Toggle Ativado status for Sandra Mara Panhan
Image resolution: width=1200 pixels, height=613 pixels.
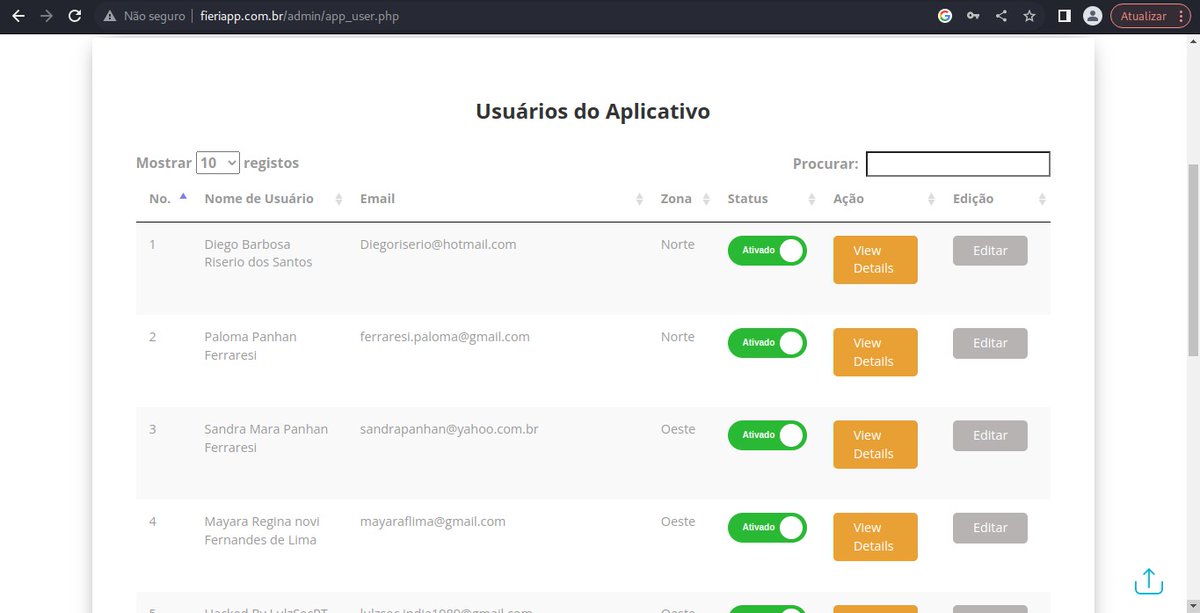click(x=767, y=436)
